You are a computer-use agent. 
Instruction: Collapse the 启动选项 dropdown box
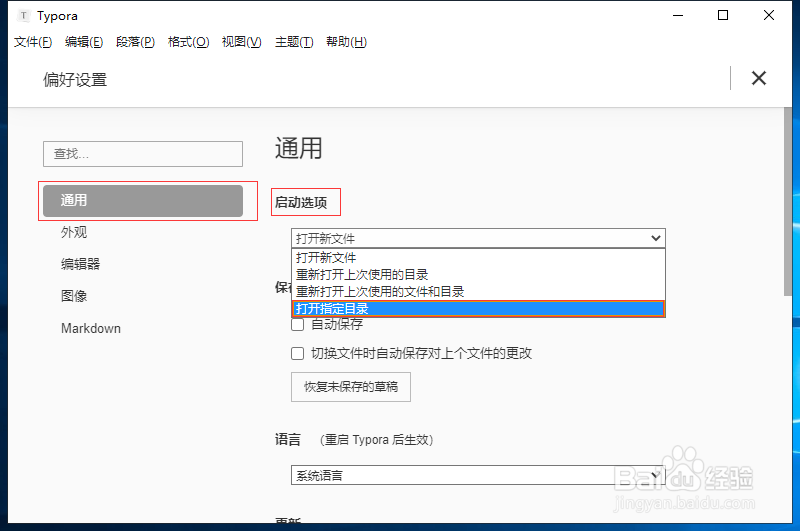478,238
